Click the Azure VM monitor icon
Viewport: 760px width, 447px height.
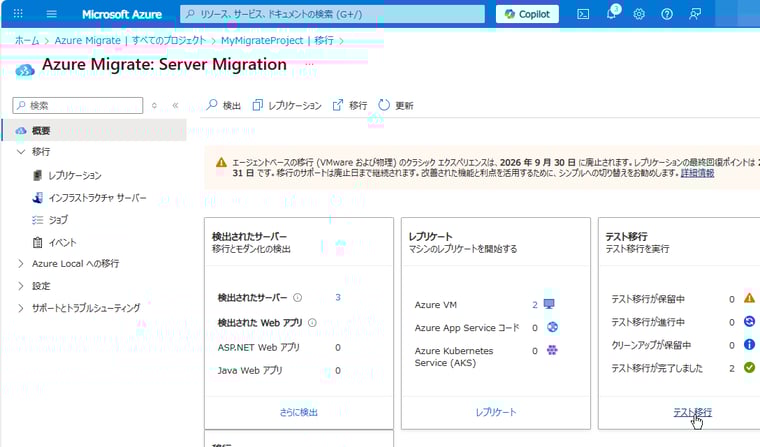(549, 304)
